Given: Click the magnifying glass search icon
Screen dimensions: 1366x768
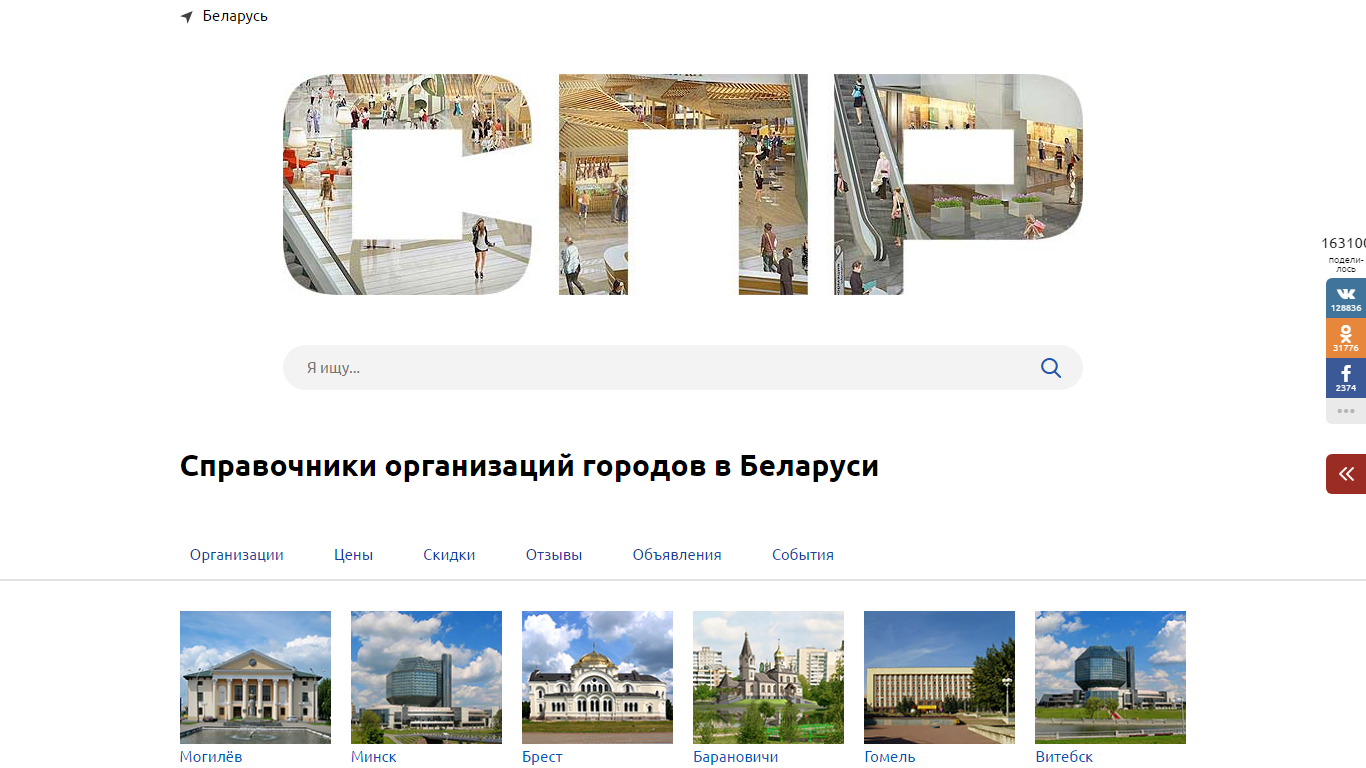Looking at the screenshot, I should pyautogui.click(x=1050, y=368).
